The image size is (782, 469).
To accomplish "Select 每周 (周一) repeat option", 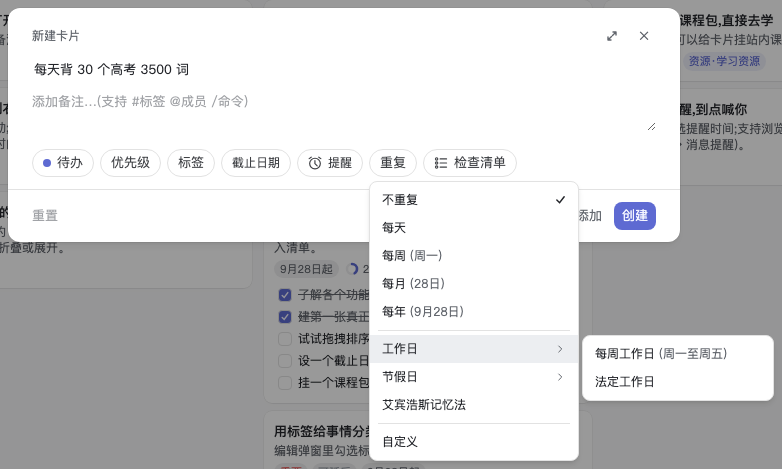I will pyautogui.click(x=474, y=256).
